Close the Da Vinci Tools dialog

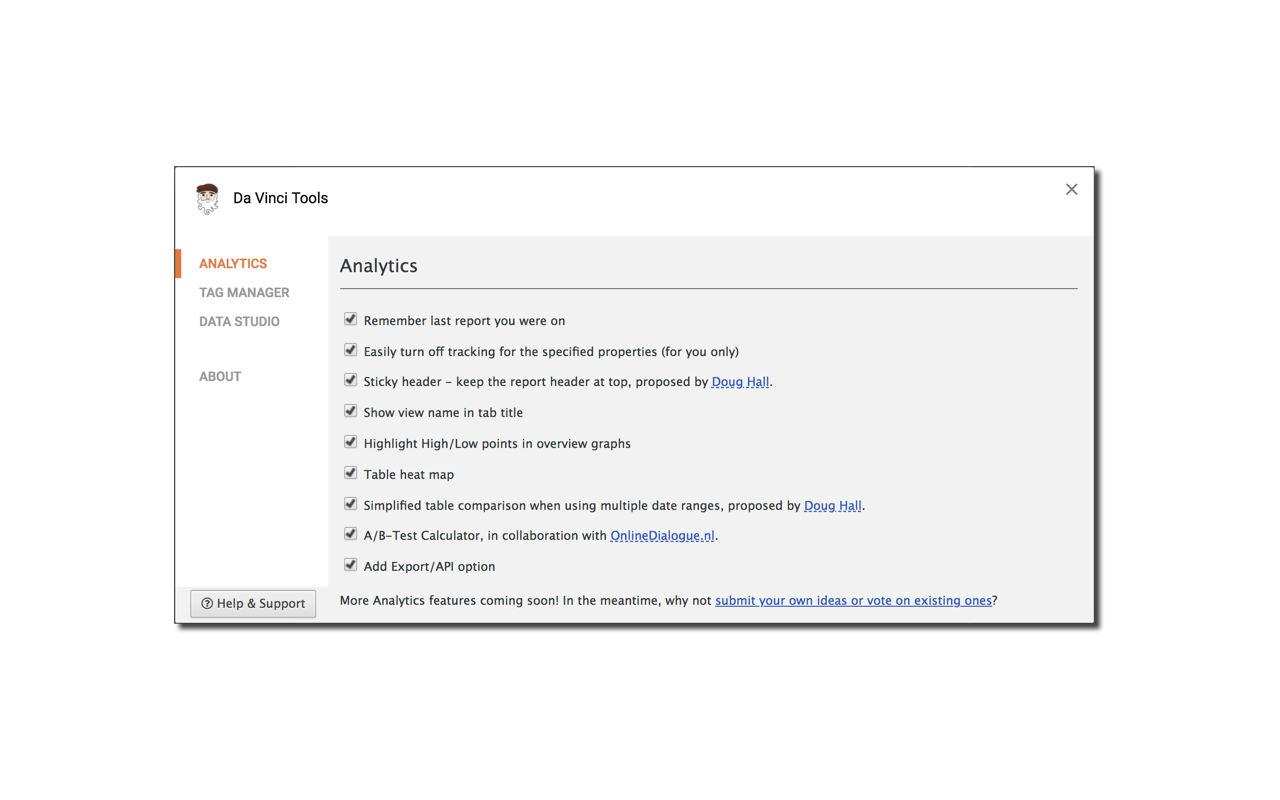[1071, 189]
